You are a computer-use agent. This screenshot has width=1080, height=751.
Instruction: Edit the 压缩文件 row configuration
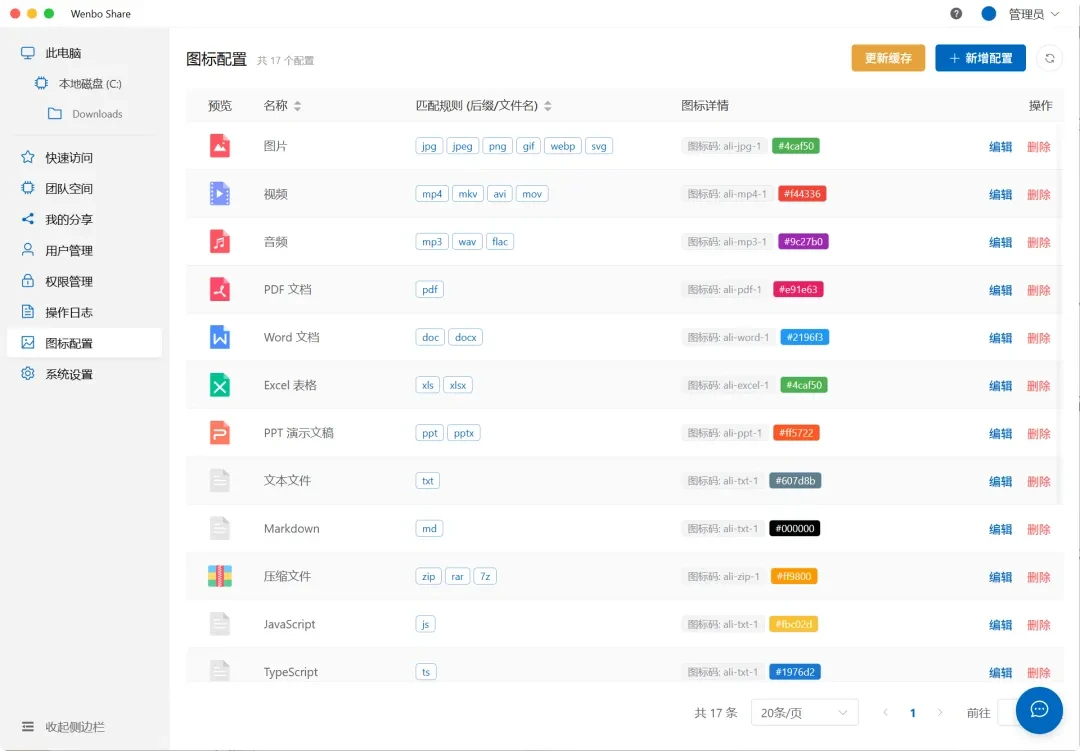click(x=1000, y=577)
